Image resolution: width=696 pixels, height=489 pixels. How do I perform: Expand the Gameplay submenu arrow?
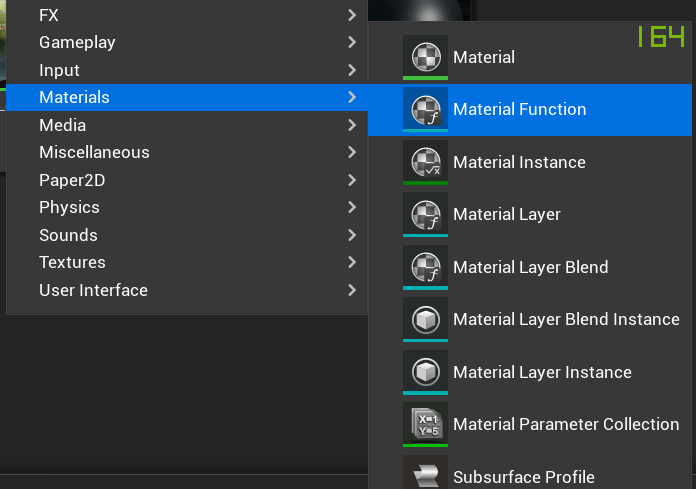(352, 42)
